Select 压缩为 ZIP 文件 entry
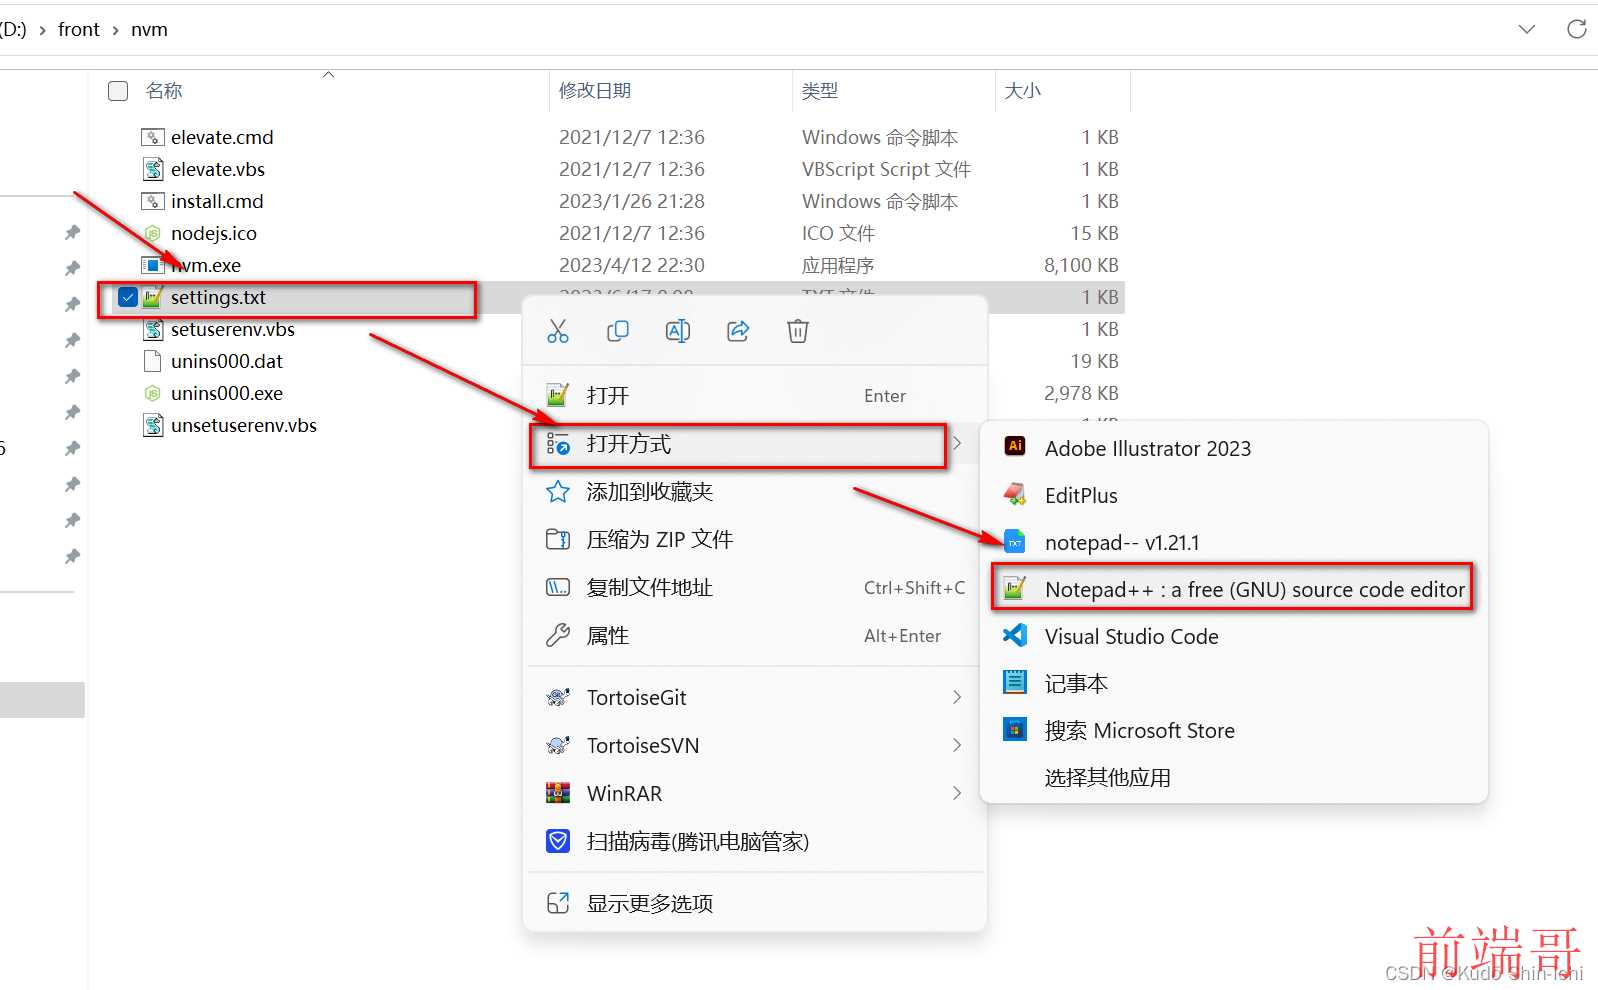1598x990 pixels. (x=755, y=540)
